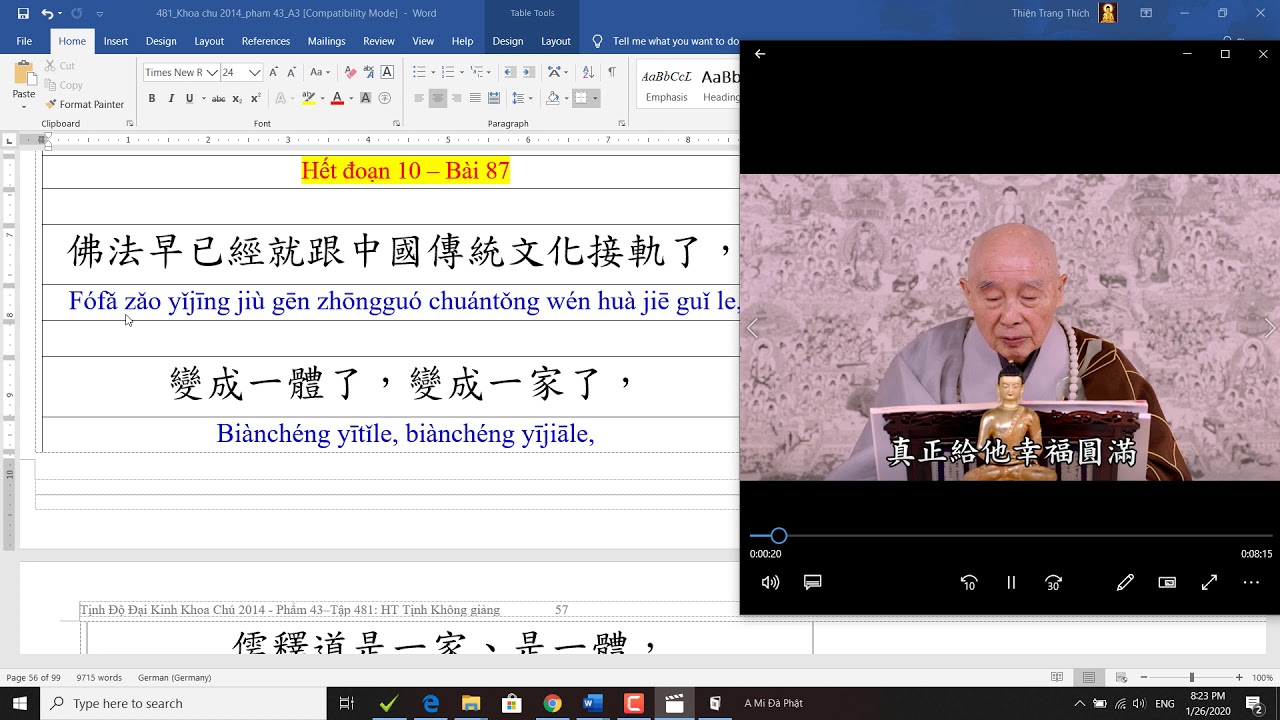Open more options ellipsis in video player
The height and width of the screenshot is (720, 1280).
1251,582
